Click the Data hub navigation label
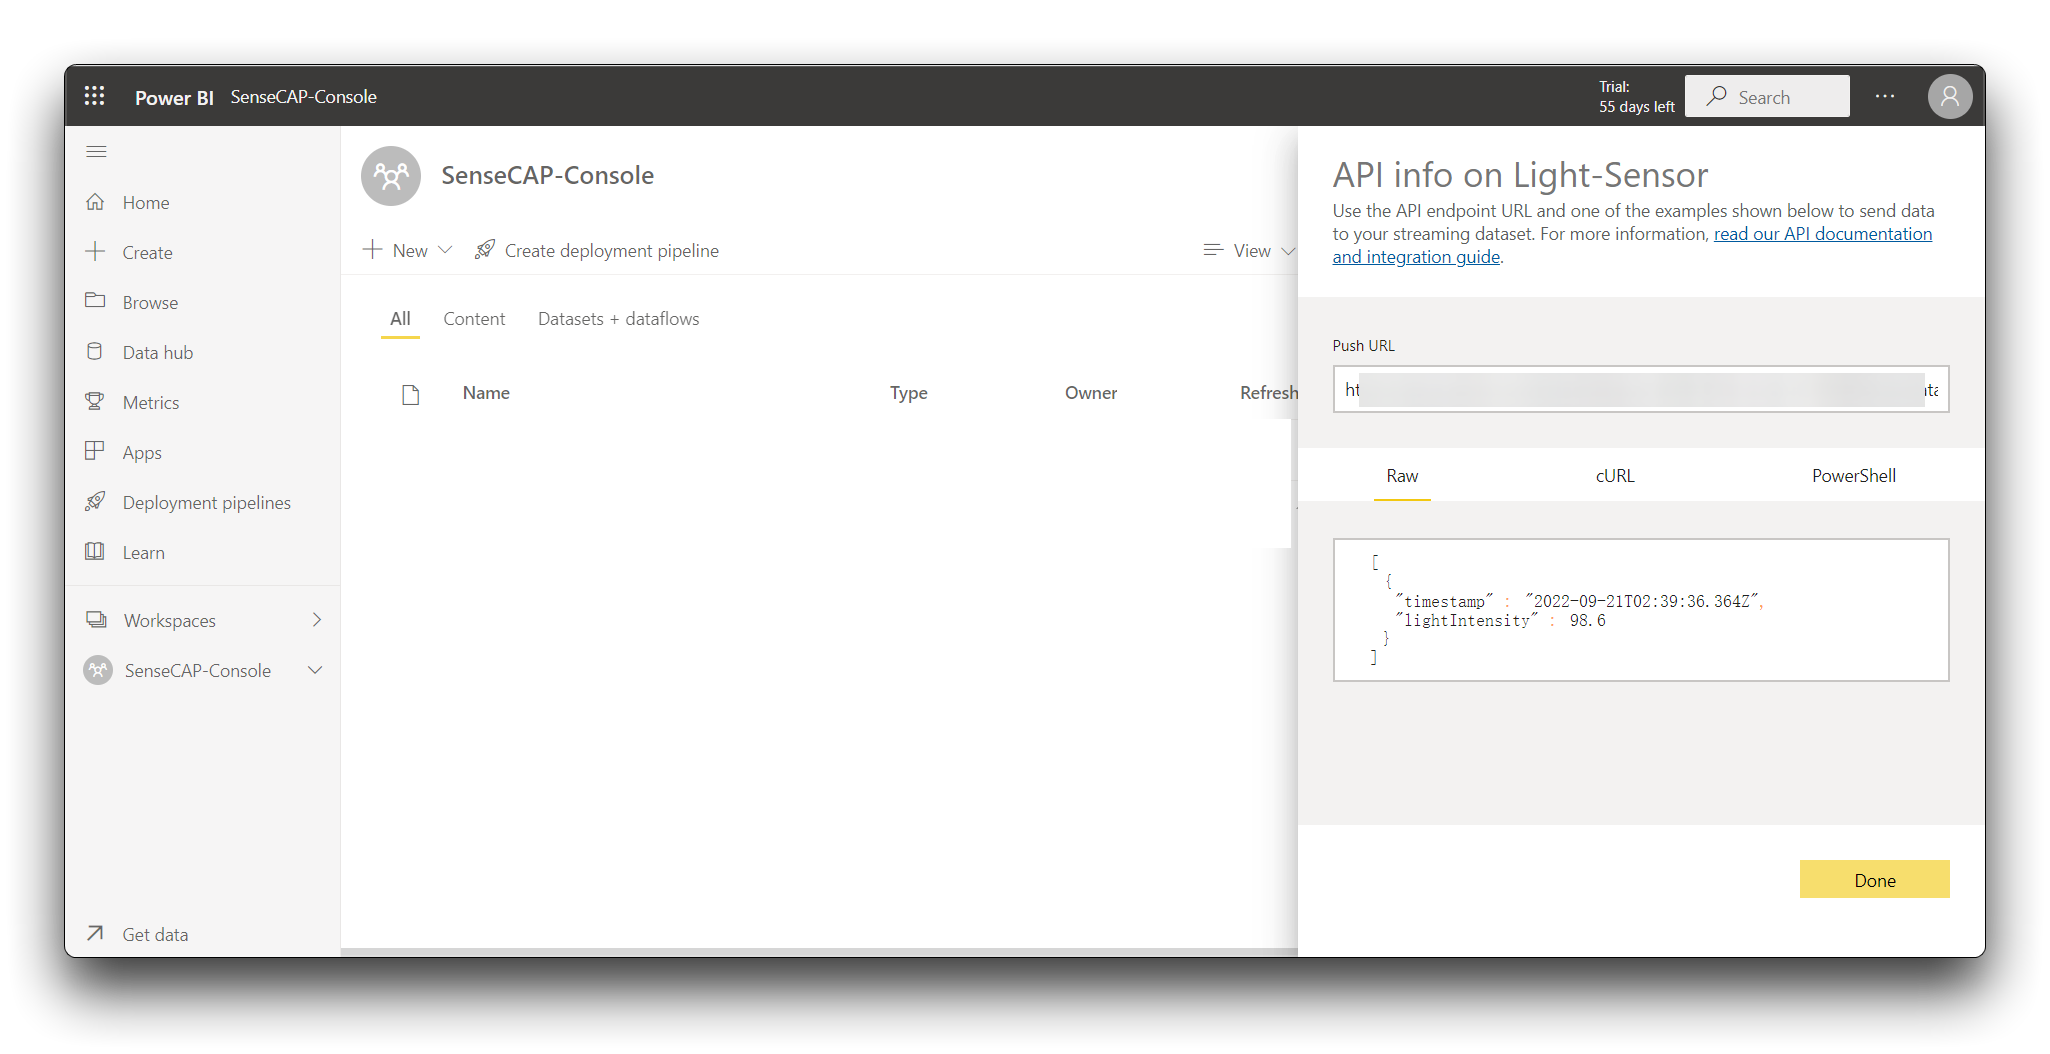Screen dimensions: 2050x1054 tap(158, 353)
